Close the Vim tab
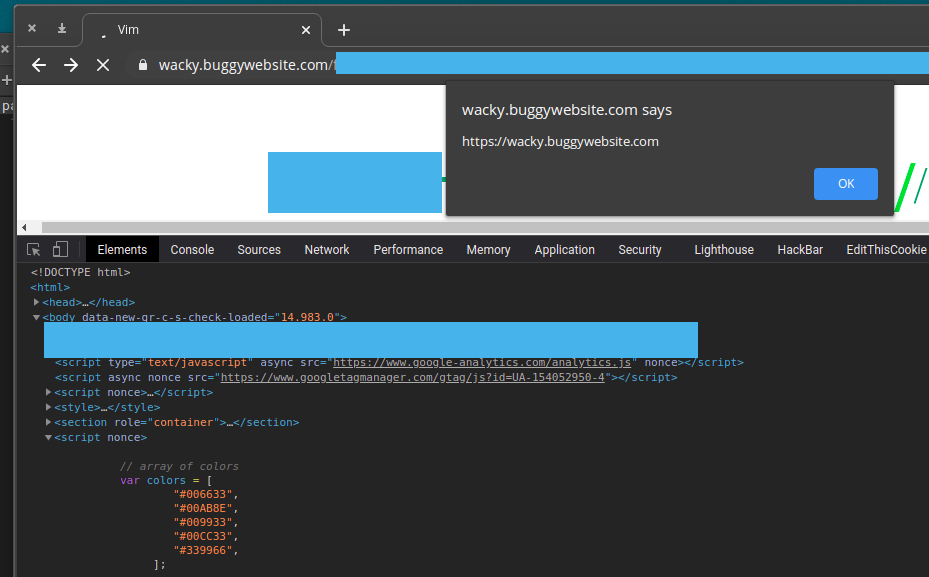This screenshot has height=577, width=929. pos(306,30)
